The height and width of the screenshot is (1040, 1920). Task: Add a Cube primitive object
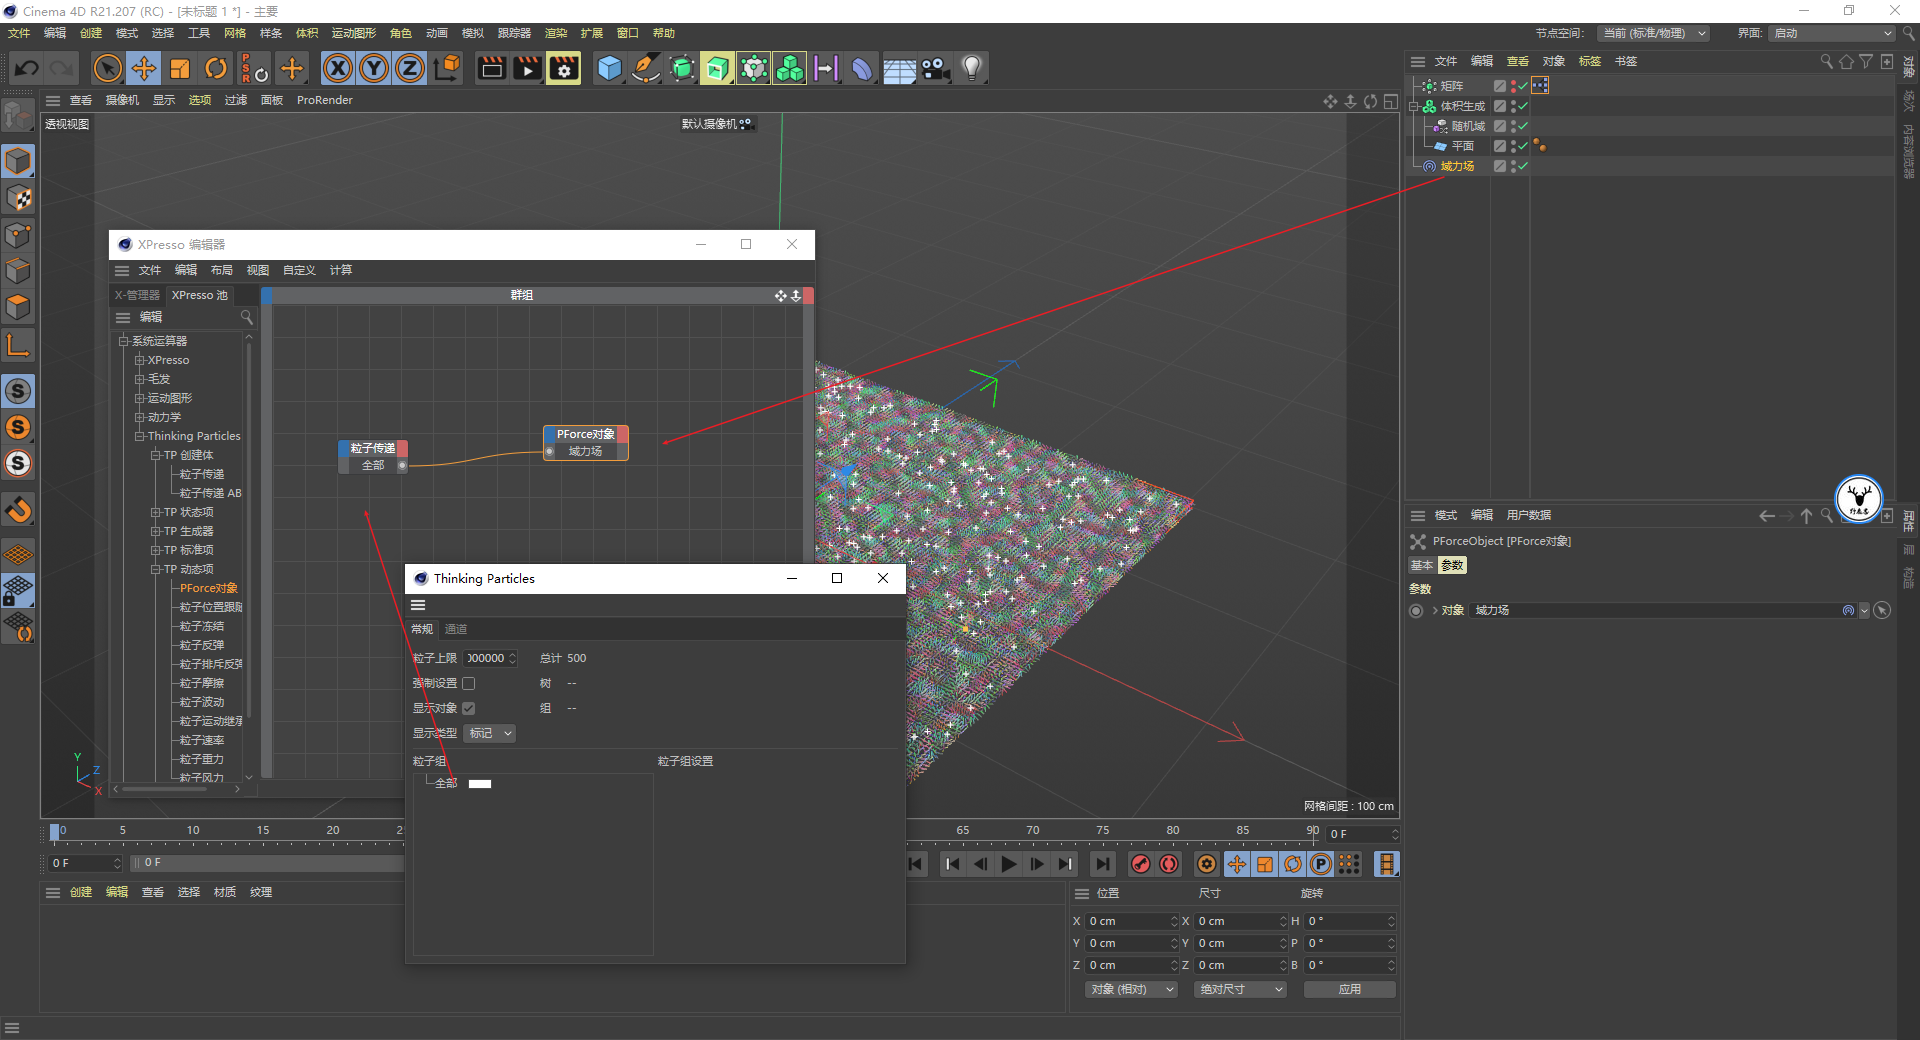click(609, 68)
